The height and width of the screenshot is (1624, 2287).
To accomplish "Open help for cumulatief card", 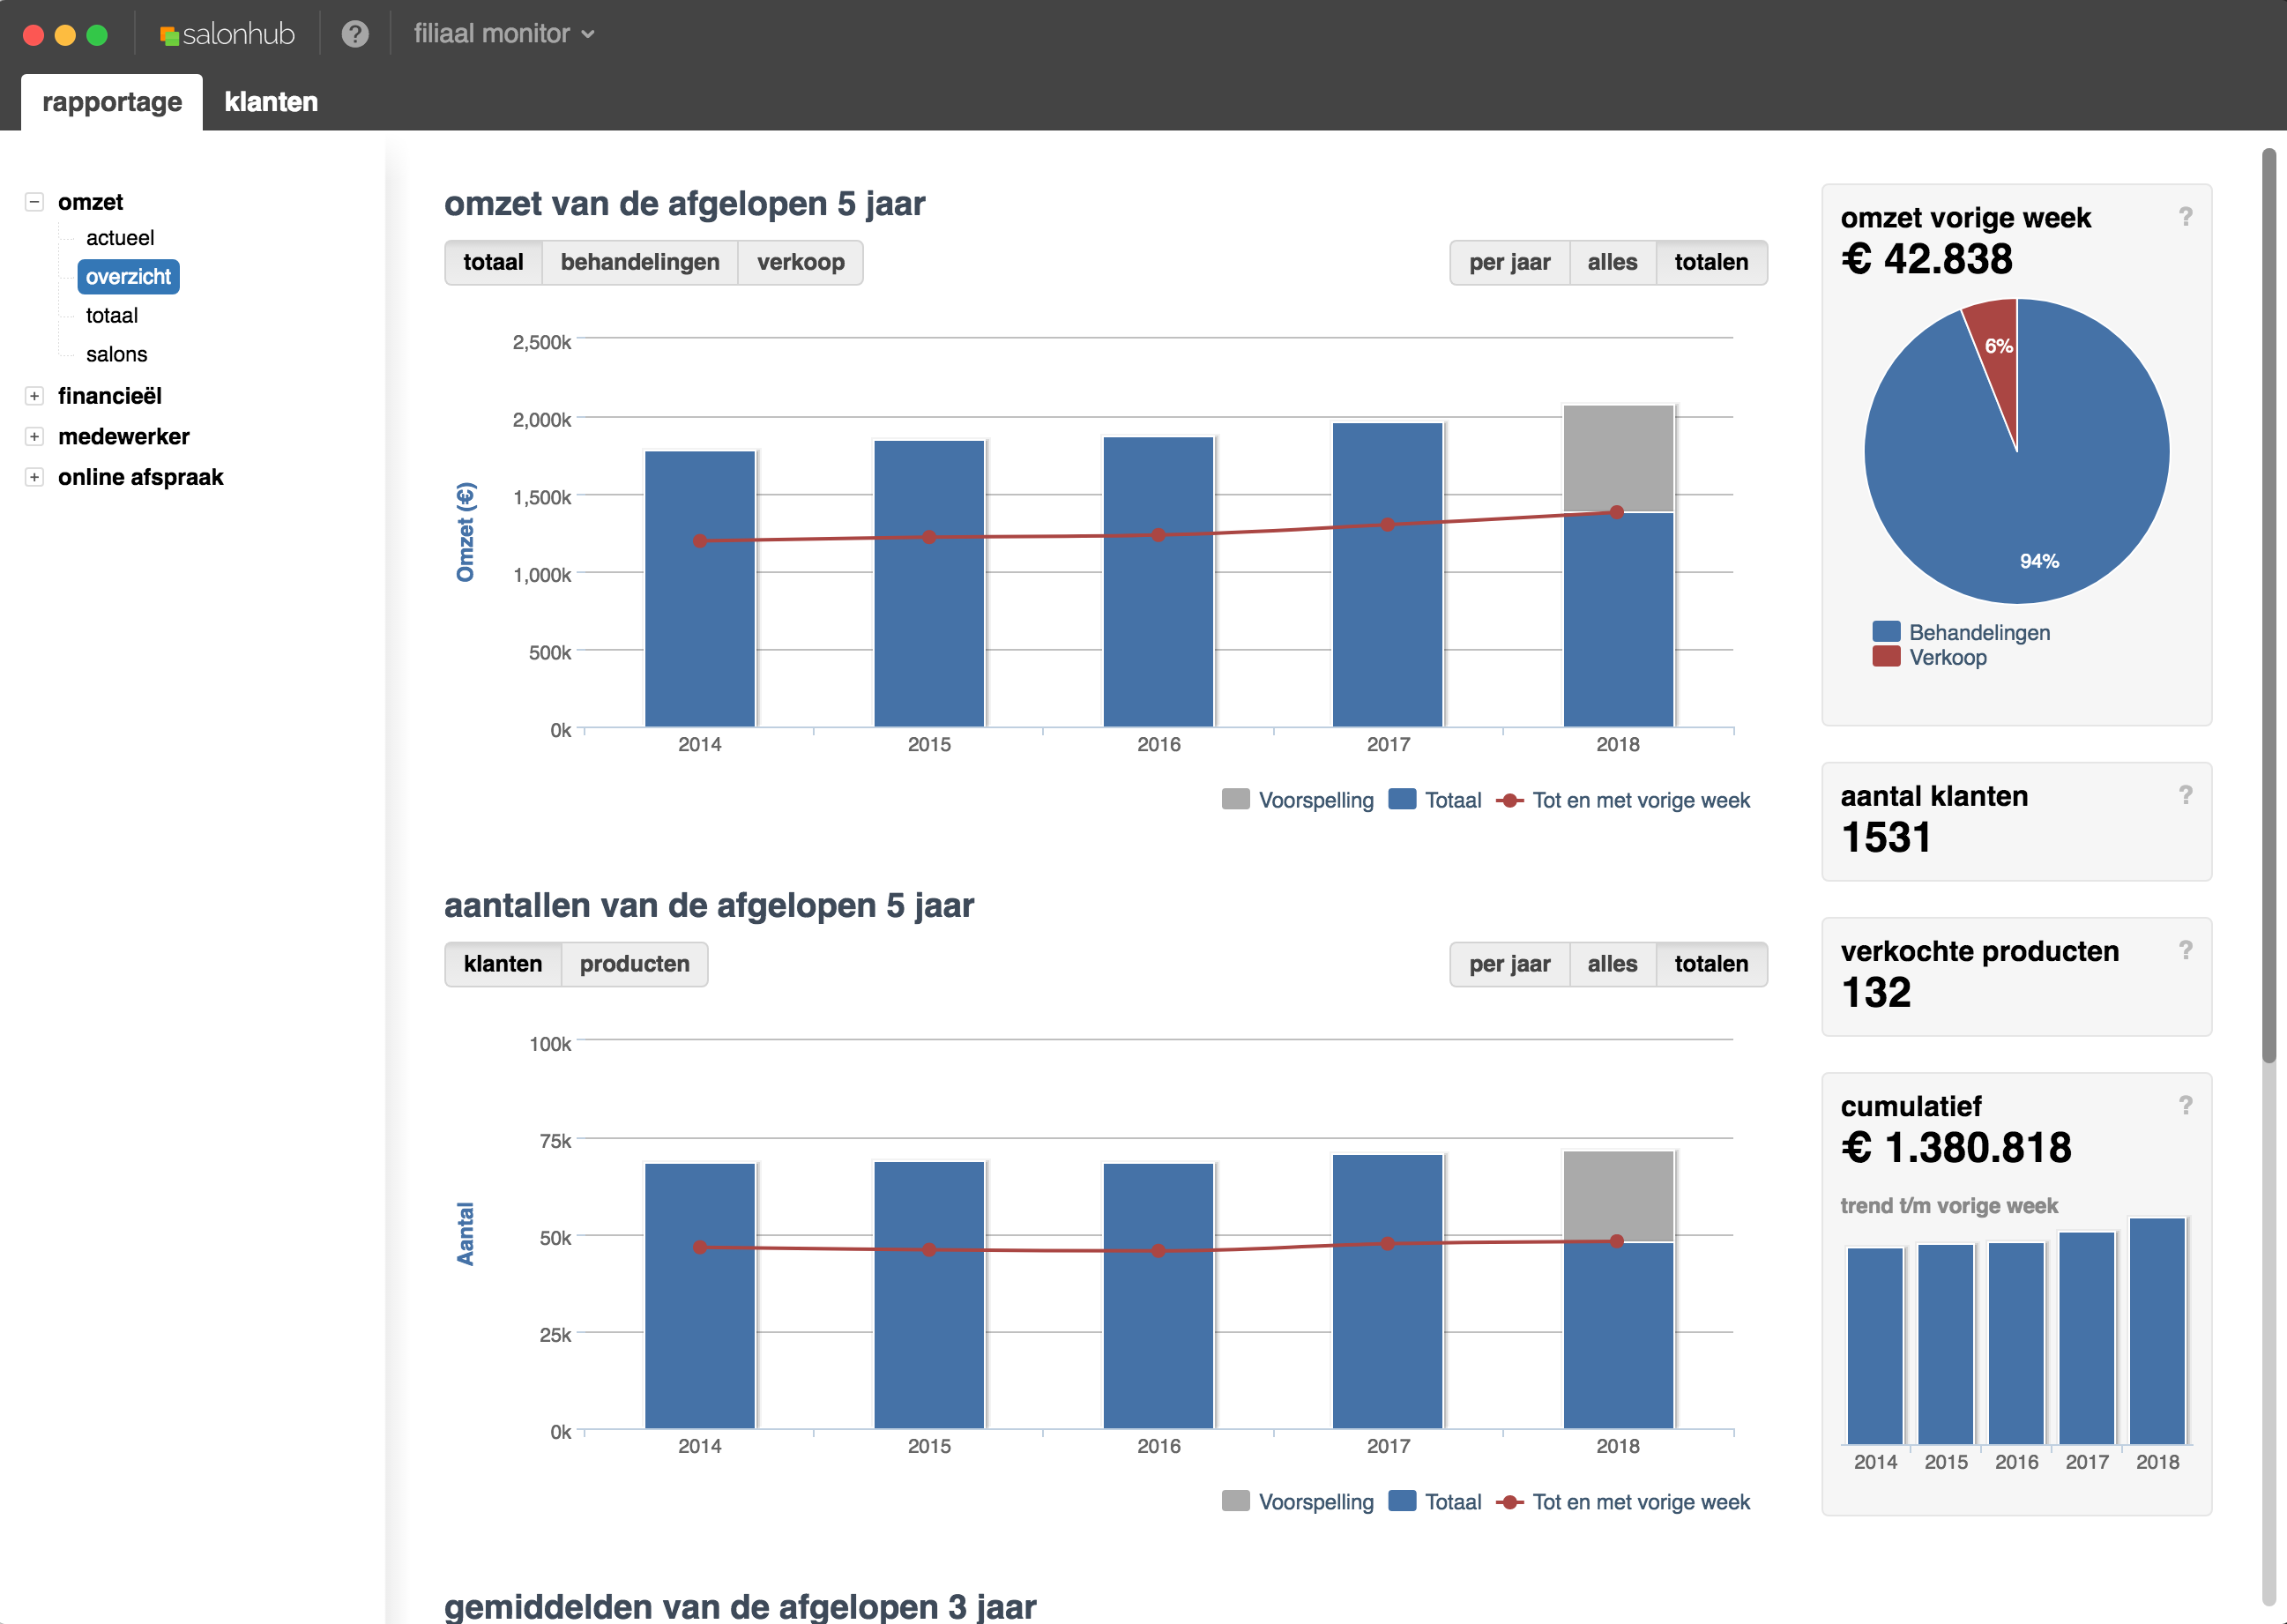I will [x=2185, y=1104].
